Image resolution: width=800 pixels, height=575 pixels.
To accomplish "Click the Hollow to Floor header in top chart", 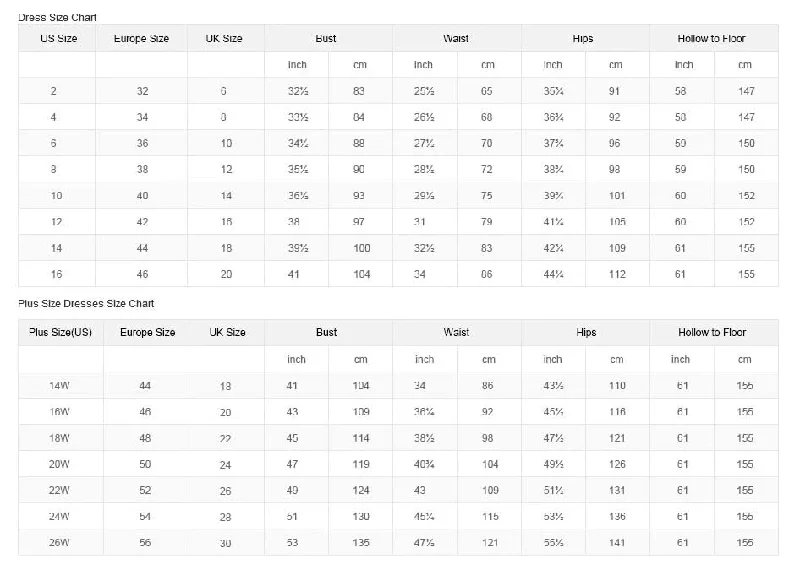I will click(x=711, y=38).
